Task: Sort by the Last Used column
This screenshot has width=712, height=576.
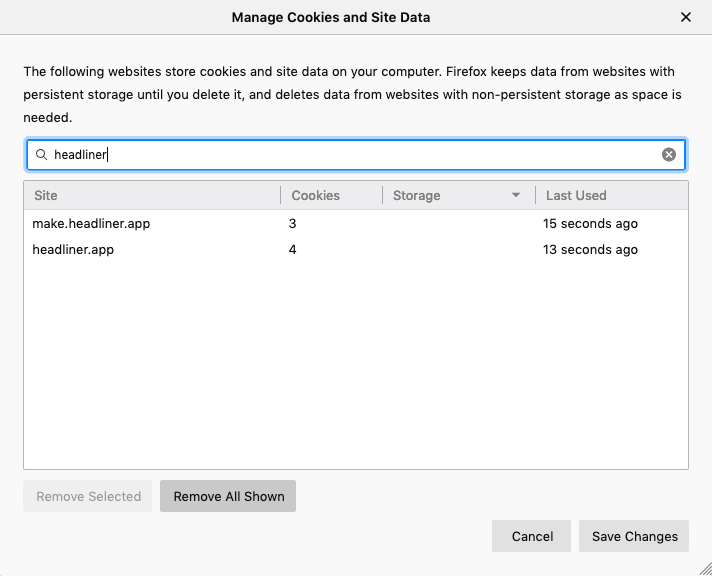Action: (x=612, y=195)
